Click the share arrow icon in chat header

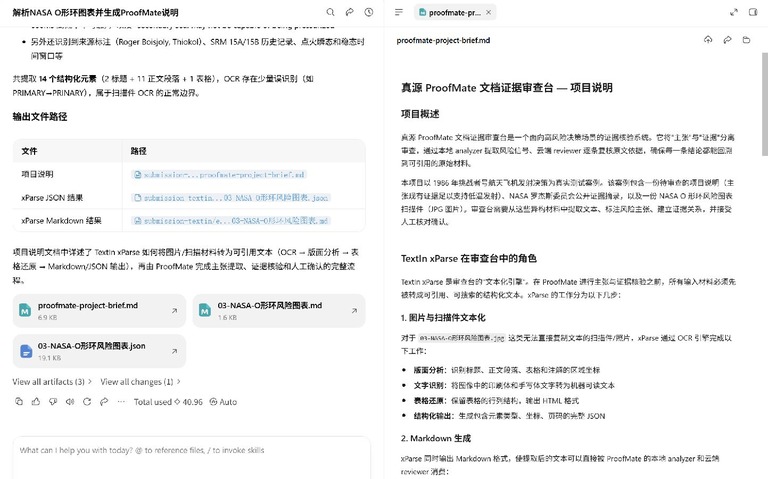point(349,12)
